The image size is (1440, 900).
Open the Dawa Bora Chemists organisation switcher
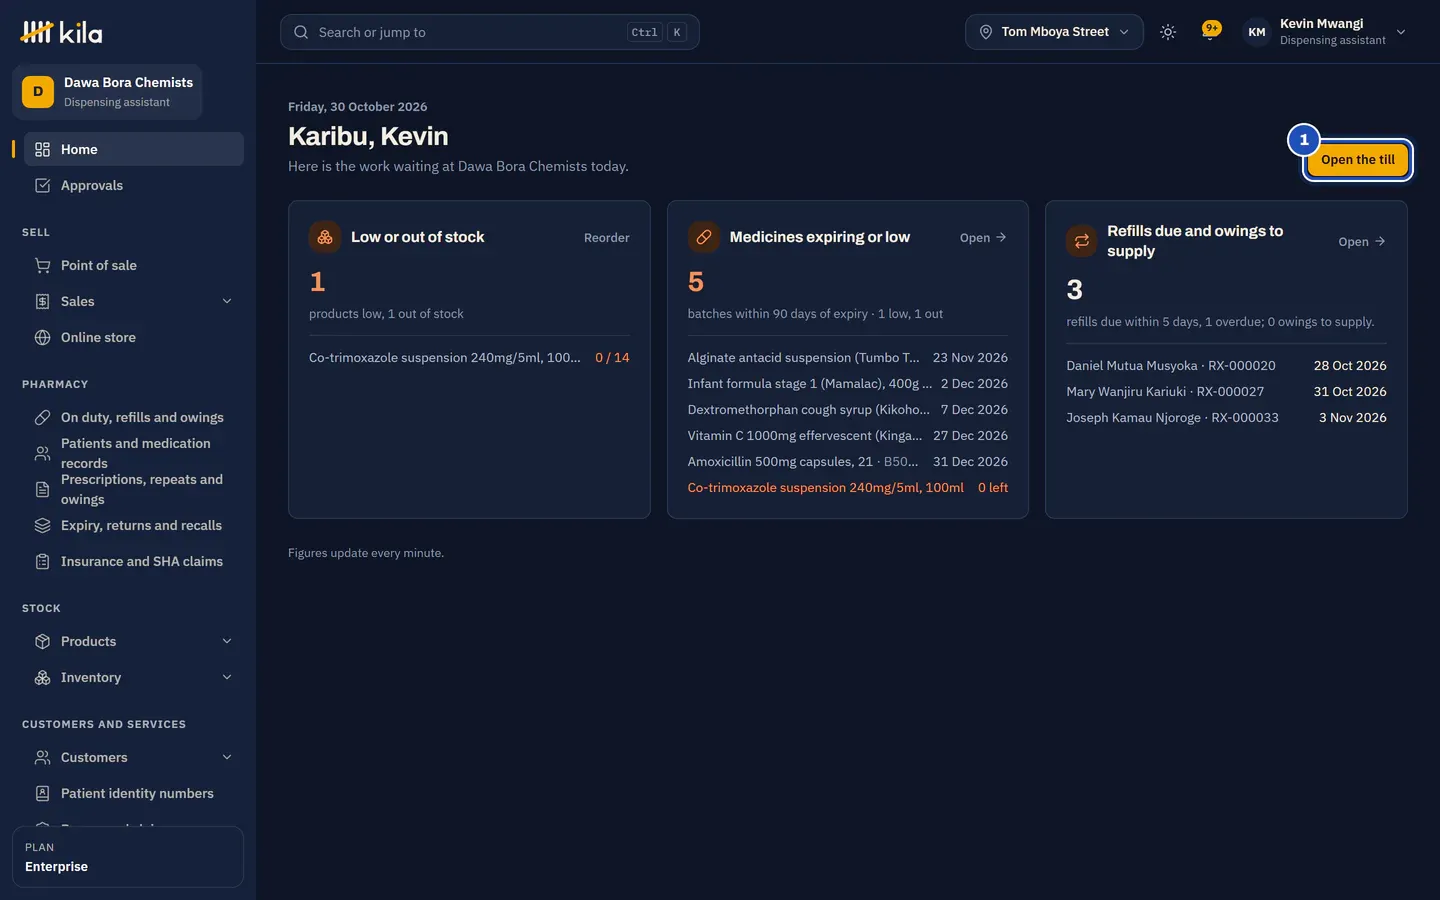point(107,92)
